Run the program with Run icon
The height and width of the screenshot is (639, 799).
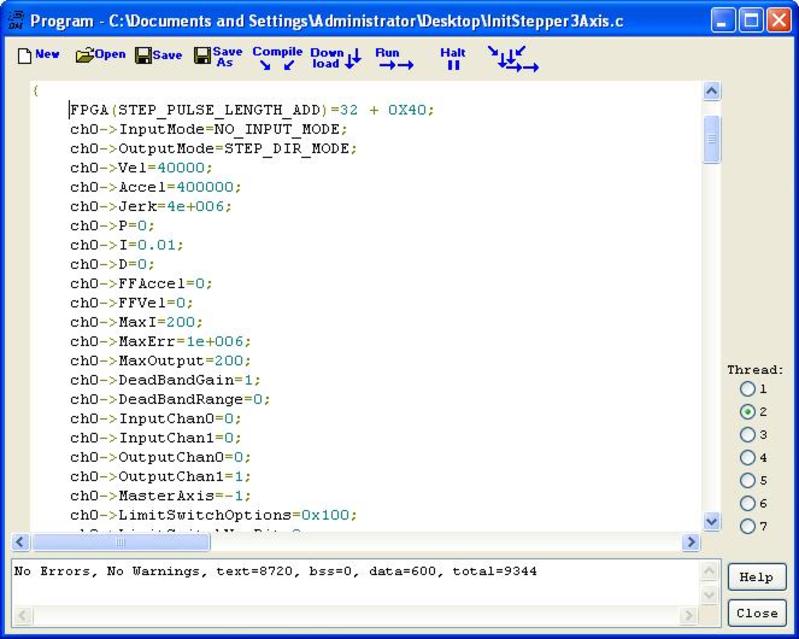tap(394, 58)
